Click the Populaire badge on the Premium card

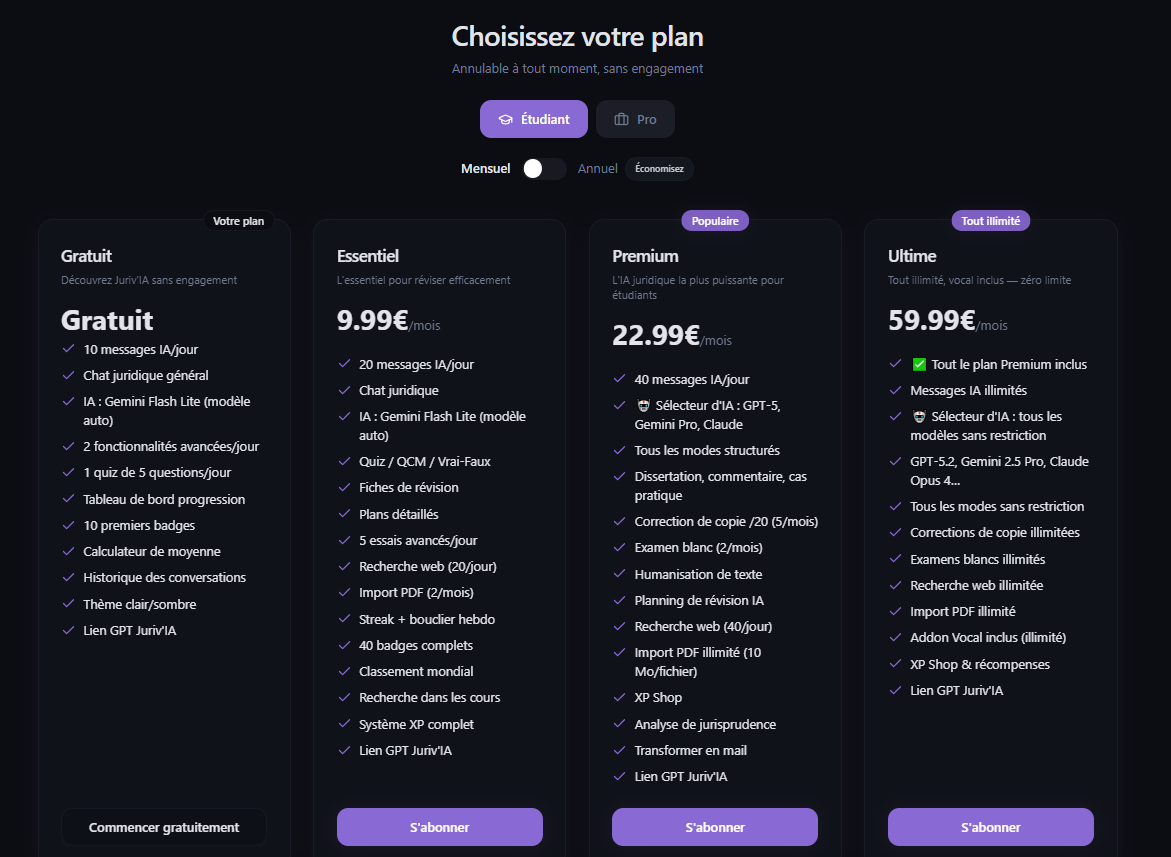click(x=714, y=220)
